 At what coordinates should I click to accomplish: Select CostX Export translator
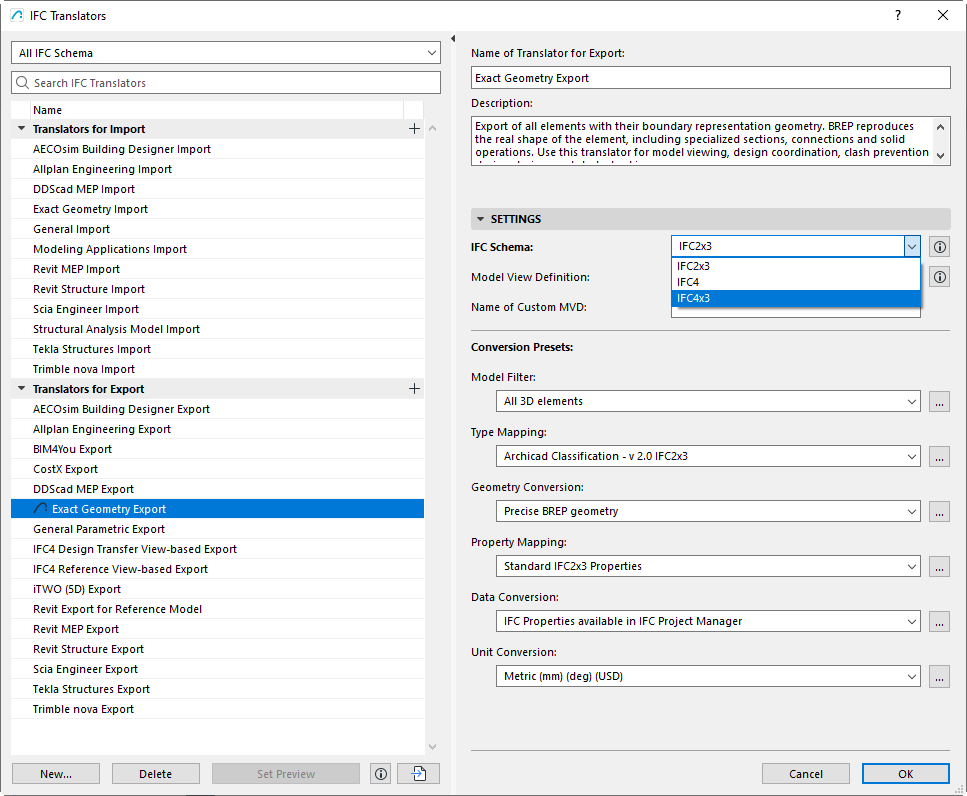218,469
